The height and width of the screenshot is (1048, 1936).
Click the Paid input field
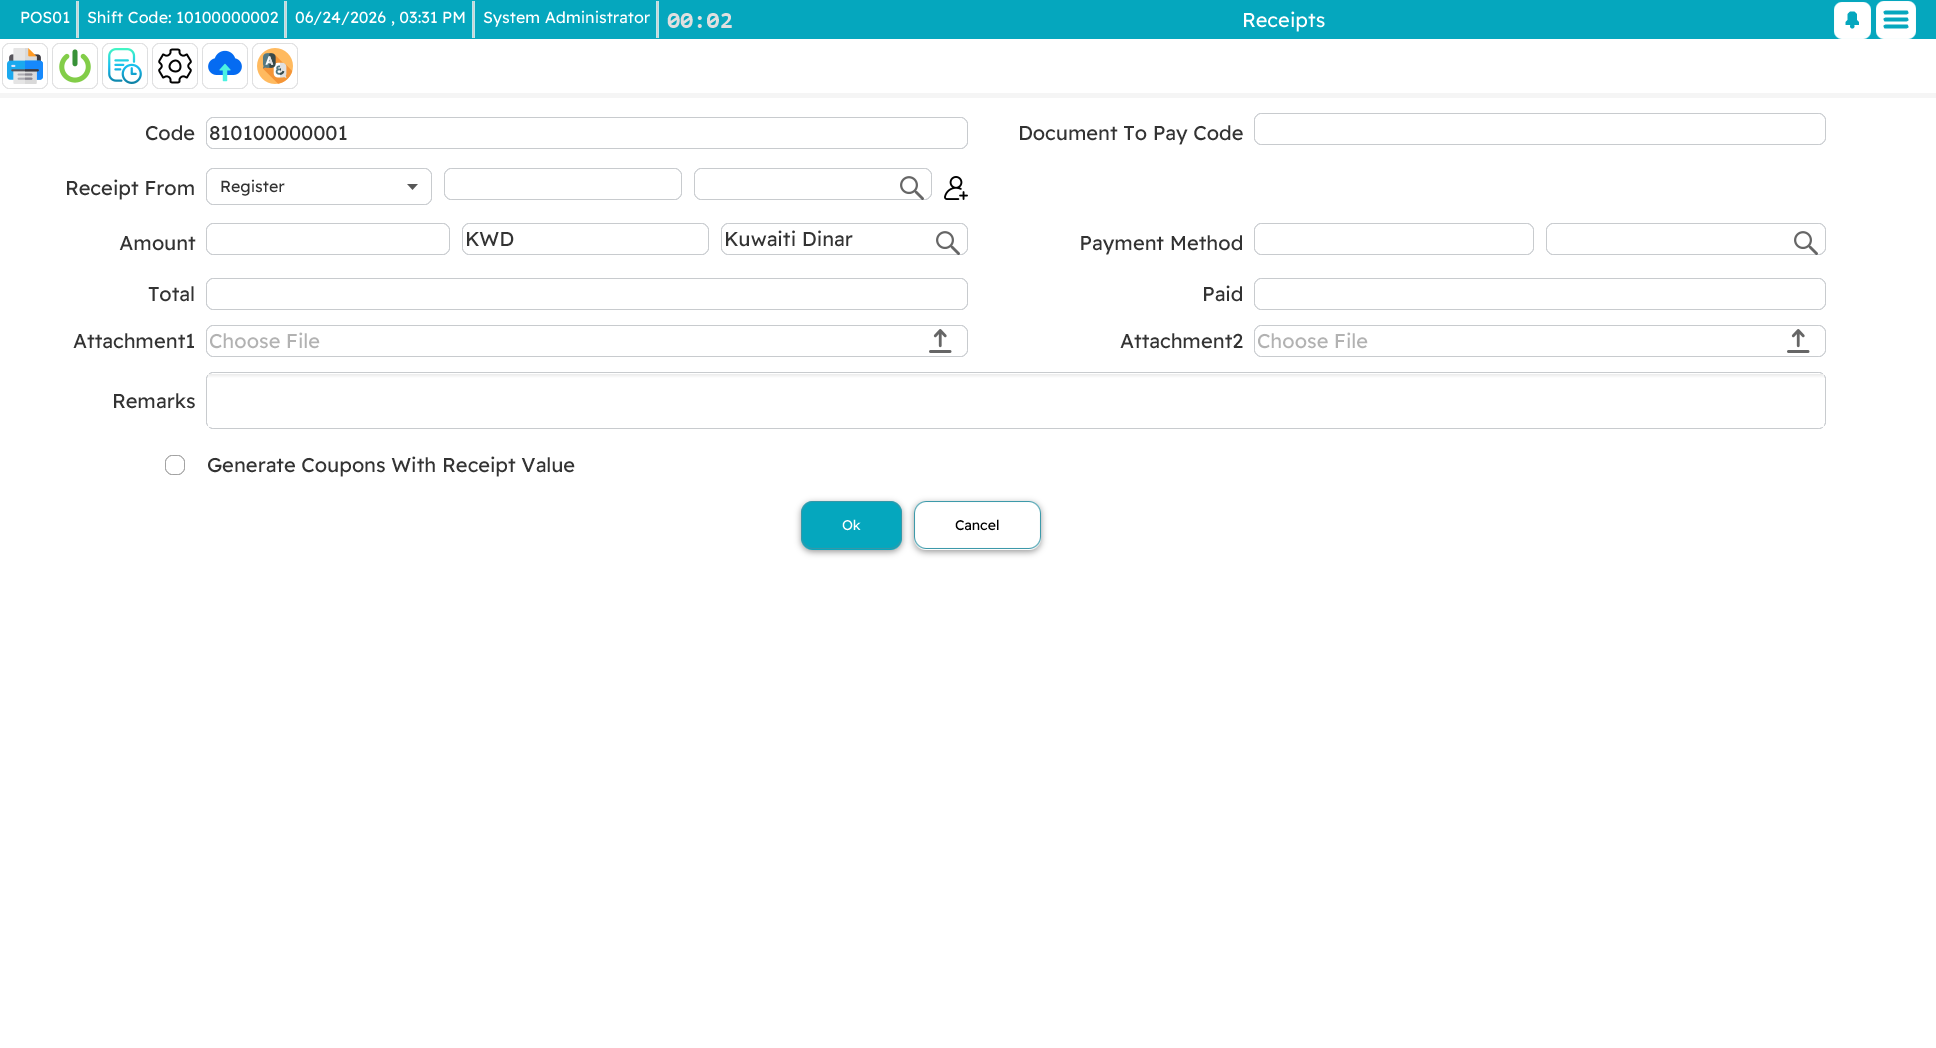[1540, 294]
